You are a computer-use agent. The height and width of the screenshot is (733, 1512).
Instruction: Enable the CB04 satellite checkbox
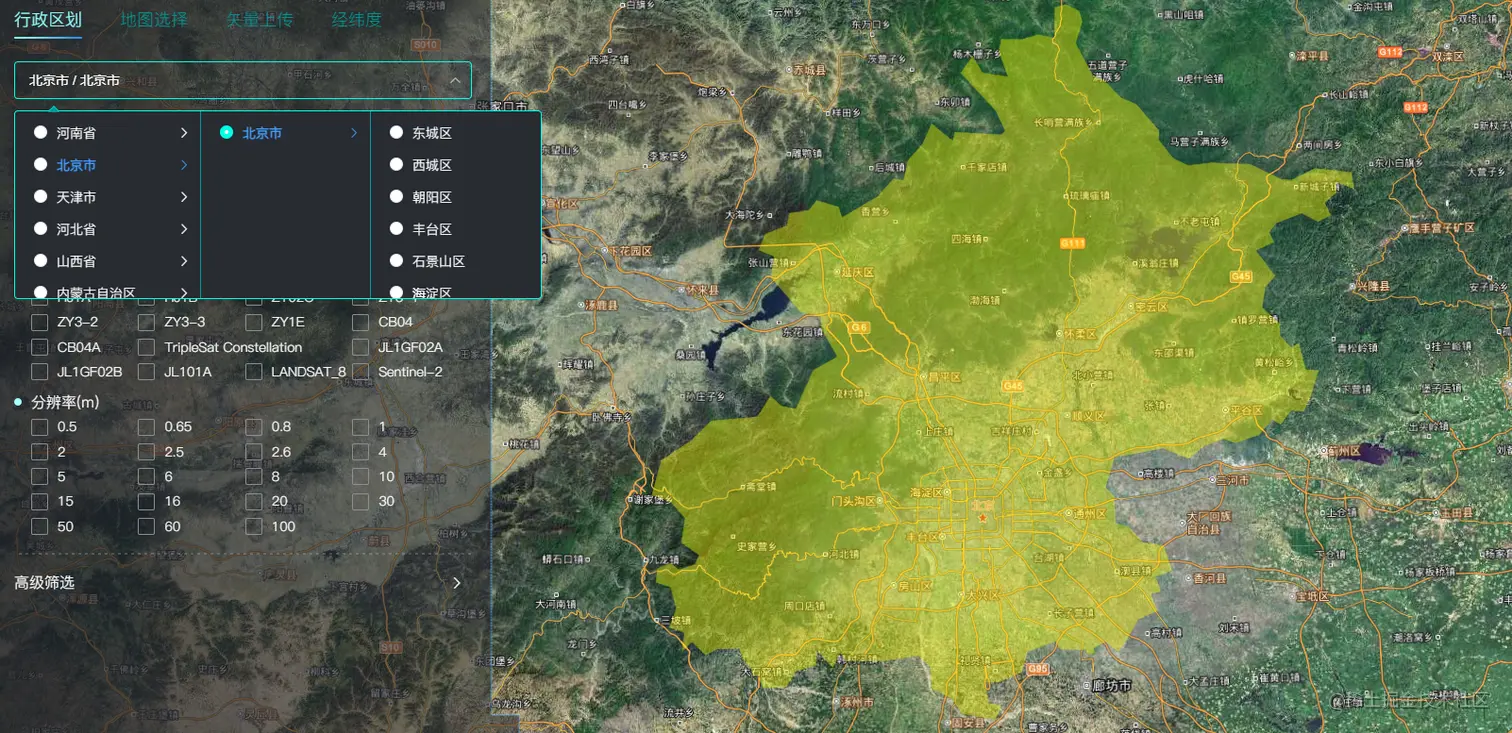click(361, 322)
